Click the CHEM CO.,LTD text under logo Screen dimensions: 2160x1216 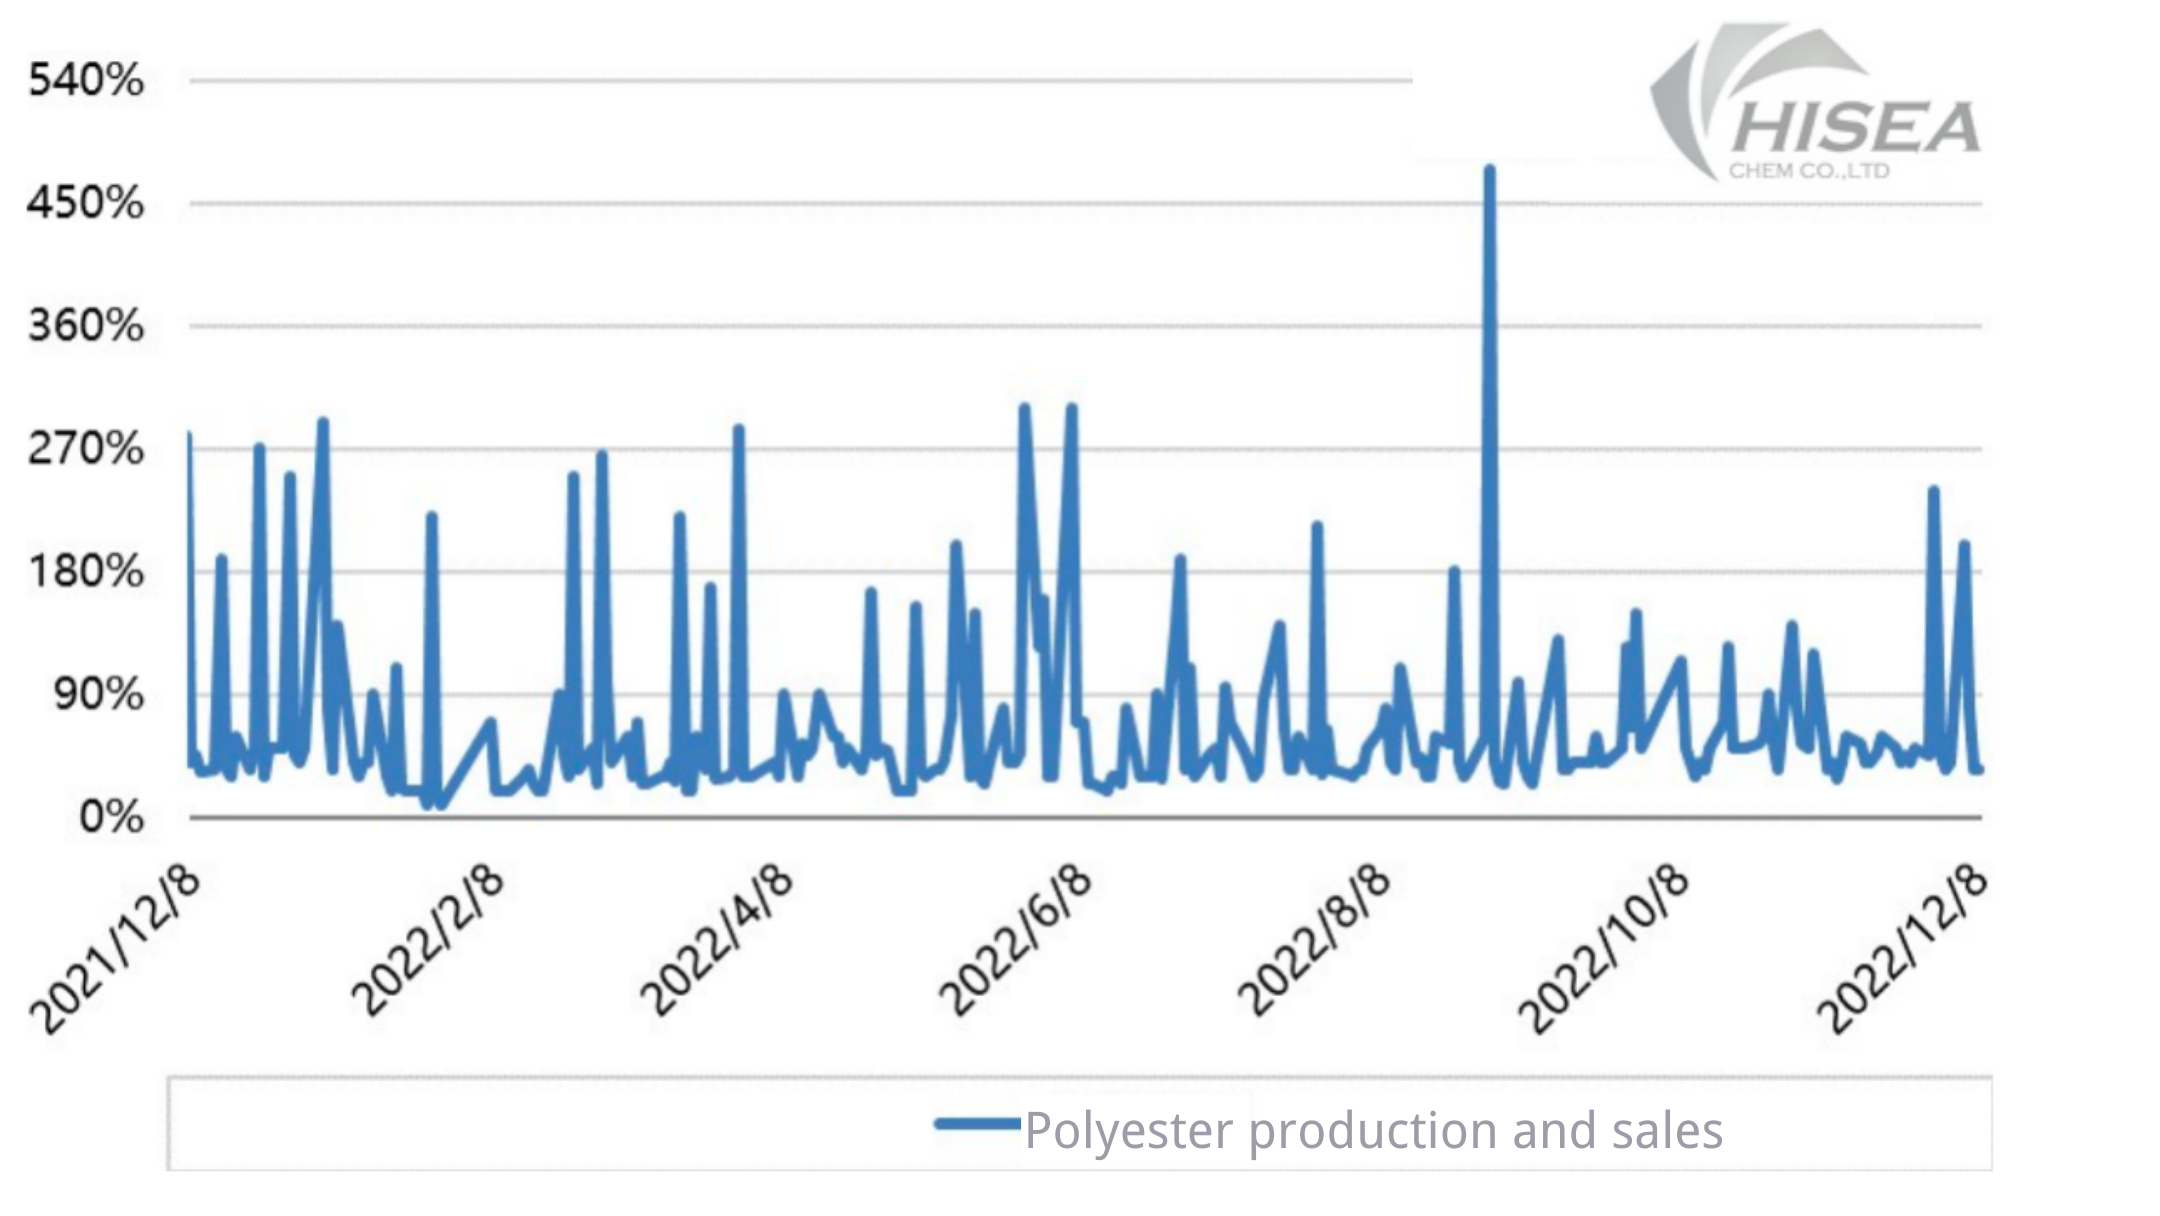tap(1809, 171)
